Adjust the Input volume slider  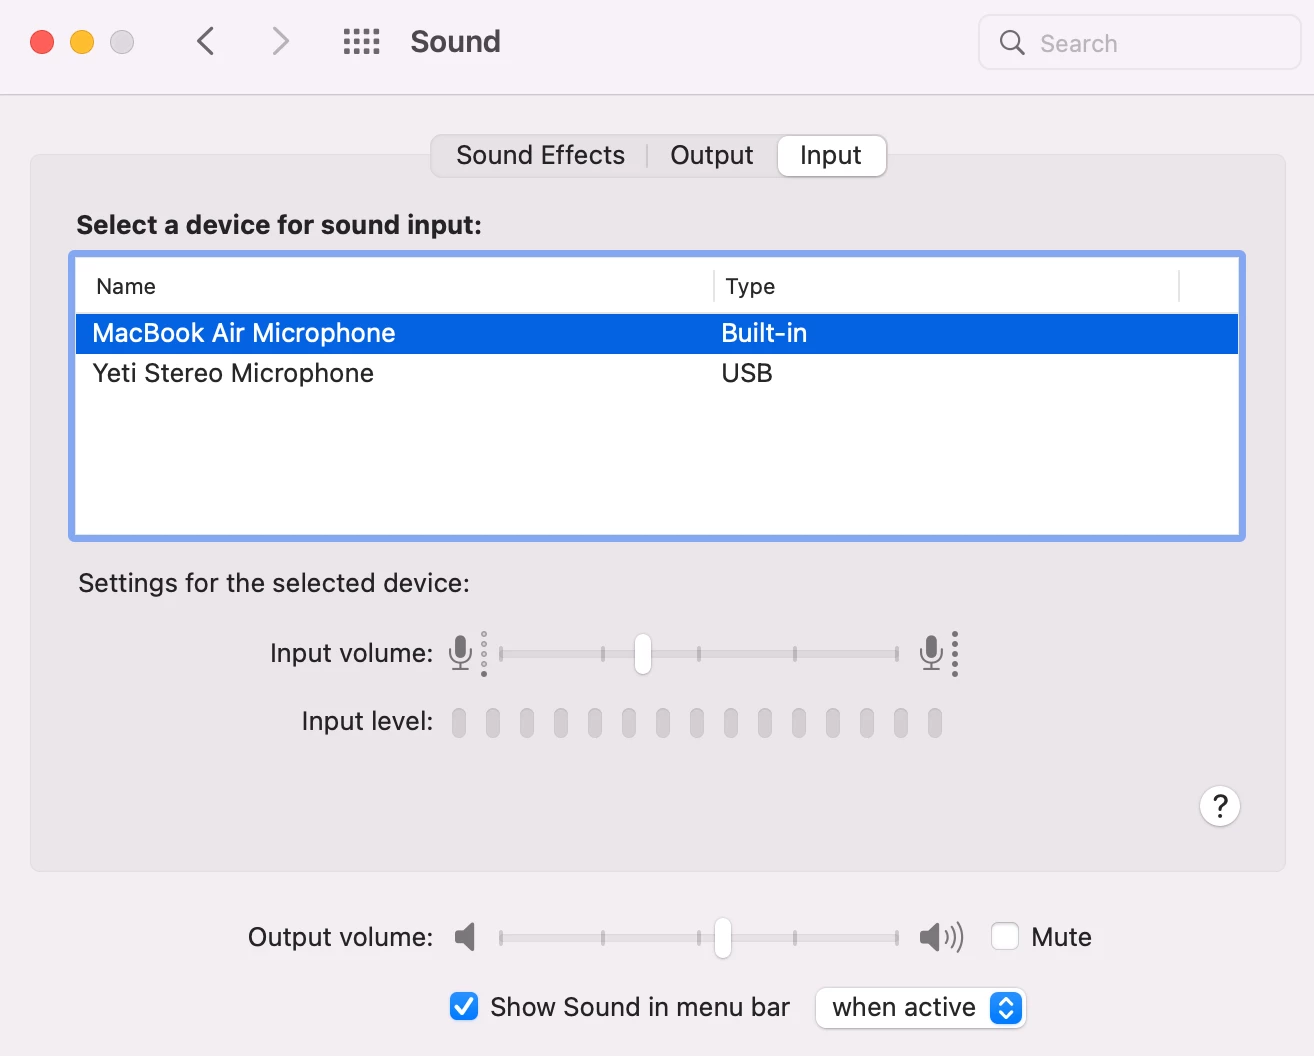point(643,654)
